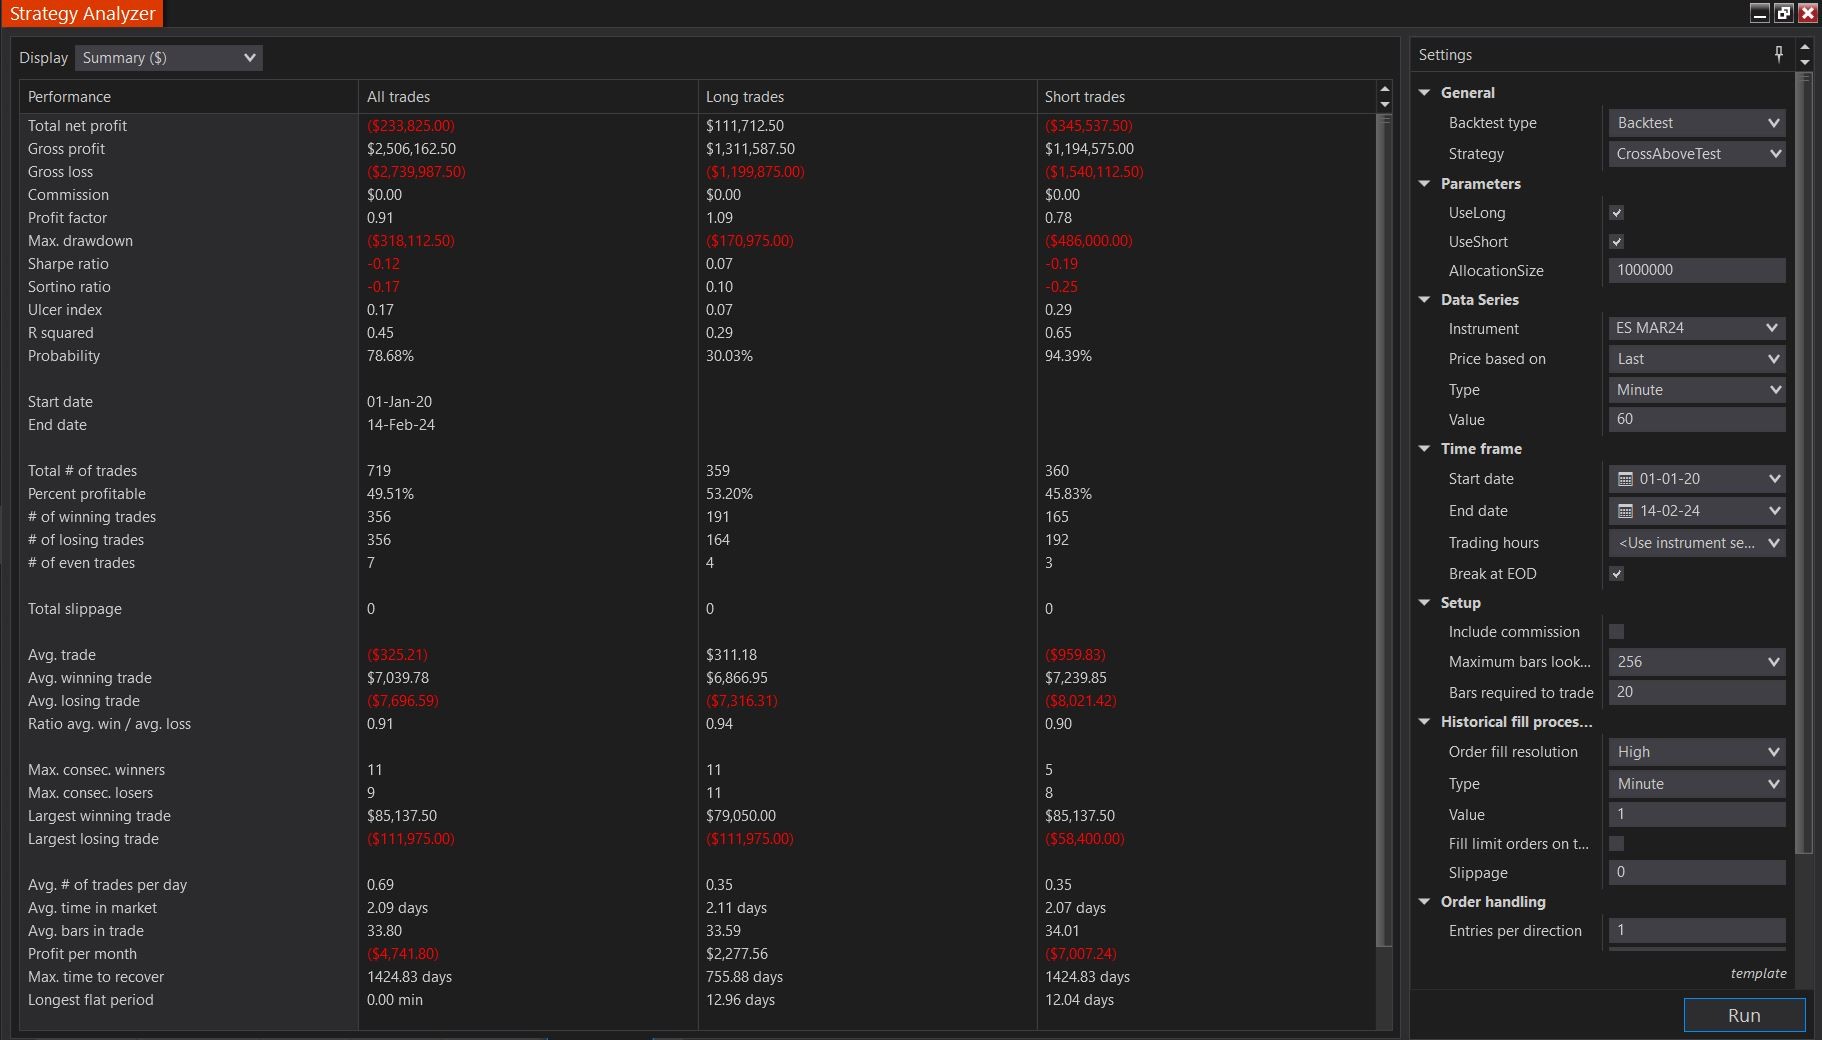Viewport: 1822px width, 1040px height.
Task: Click the Long trades column header
Action: pos(745,97)
